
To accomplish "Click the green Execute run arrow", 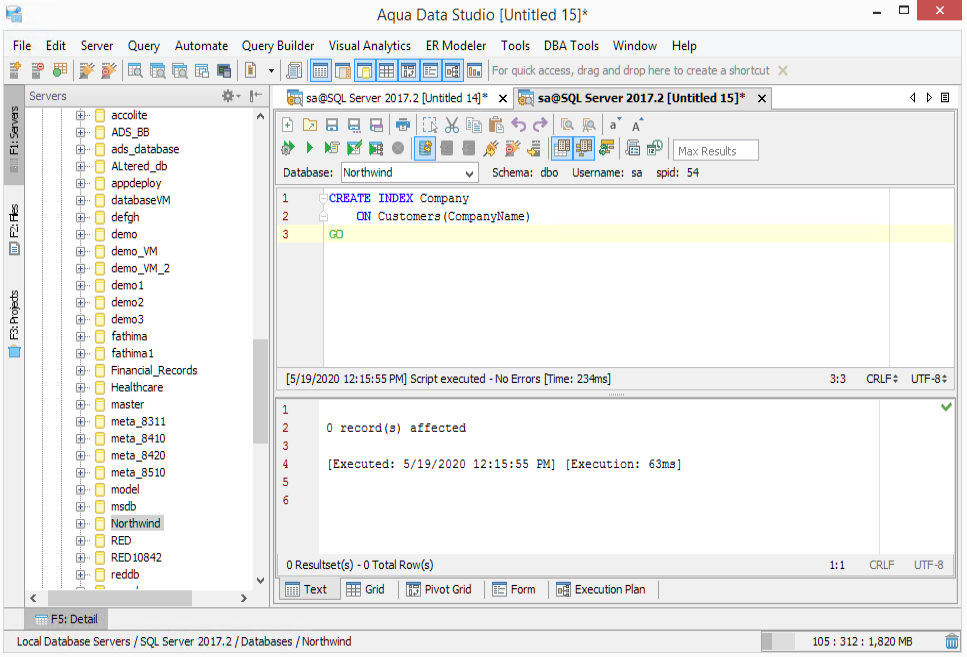I will tap(309, 149).
